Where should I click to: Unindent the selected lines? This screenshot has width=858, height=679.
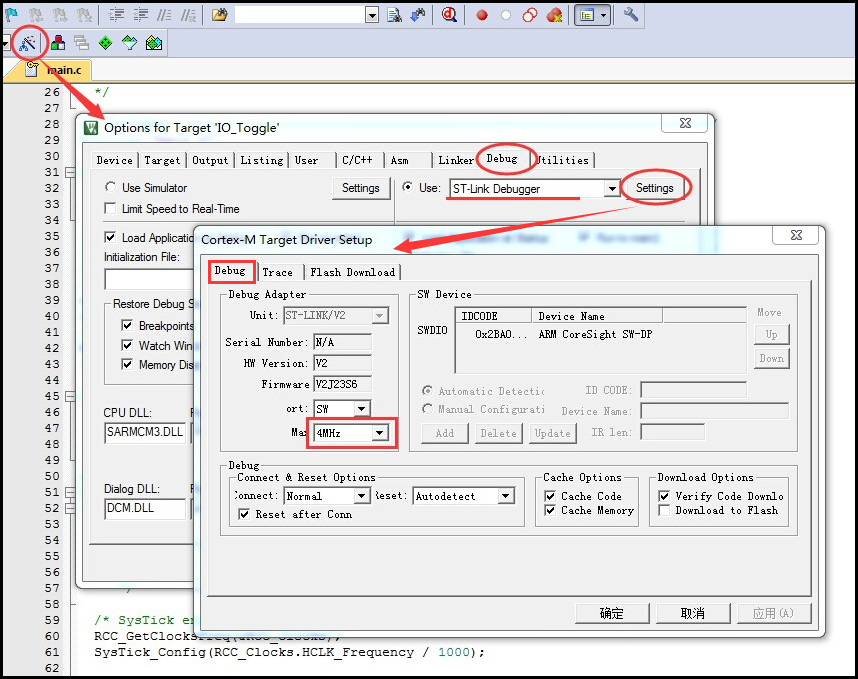click(x=140, y=15)
